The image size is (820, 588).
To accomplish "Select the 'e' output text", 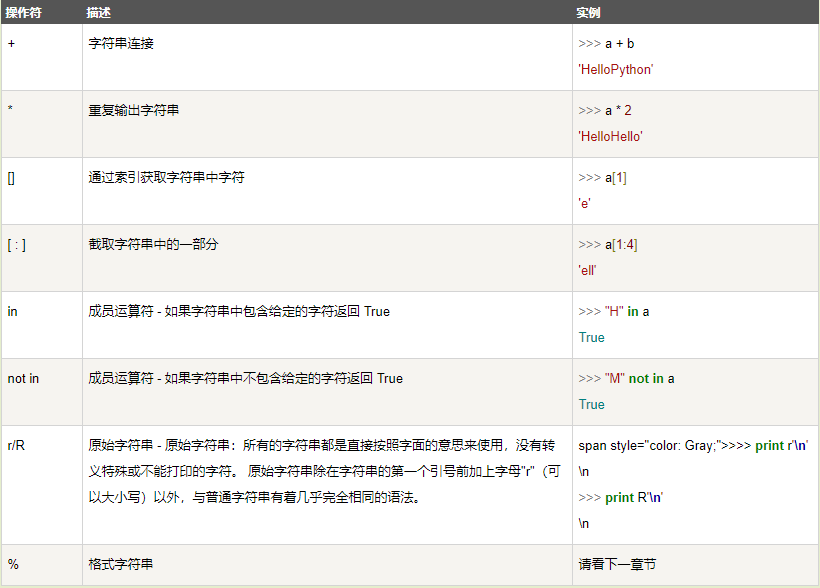I will pos(584,203).
